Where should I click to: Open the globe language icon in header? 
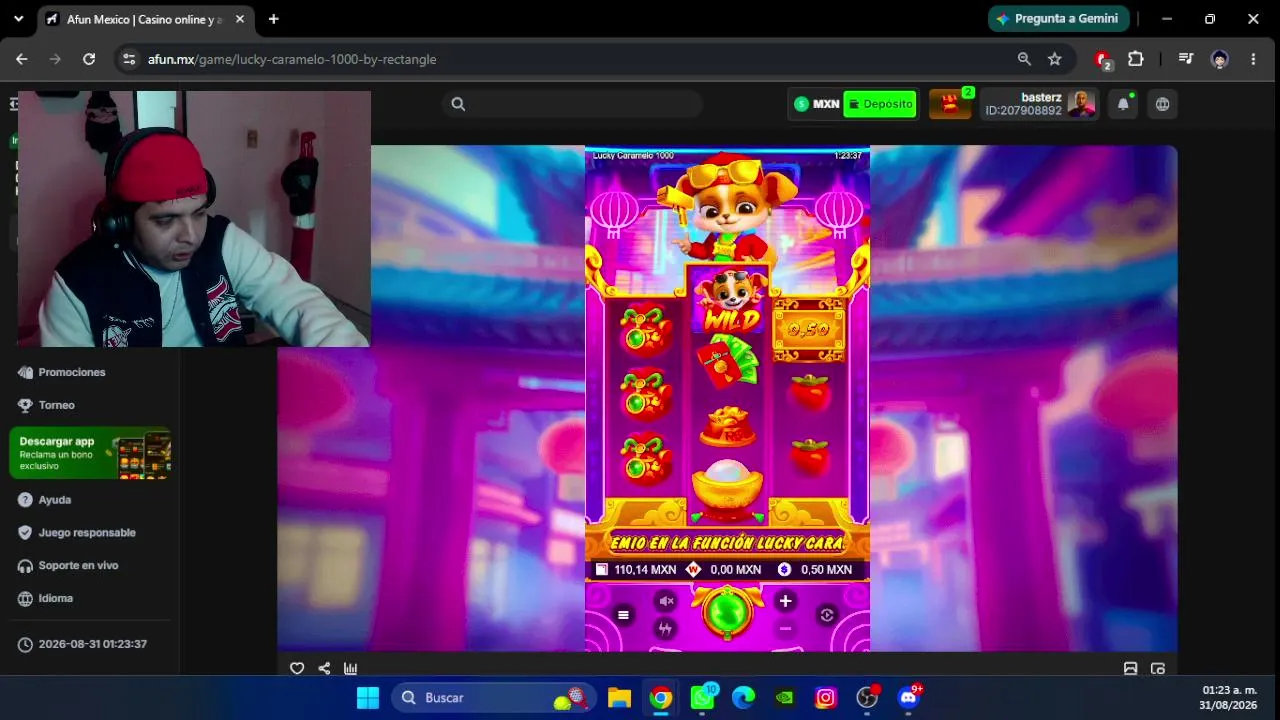click(x=1162, y=104)
